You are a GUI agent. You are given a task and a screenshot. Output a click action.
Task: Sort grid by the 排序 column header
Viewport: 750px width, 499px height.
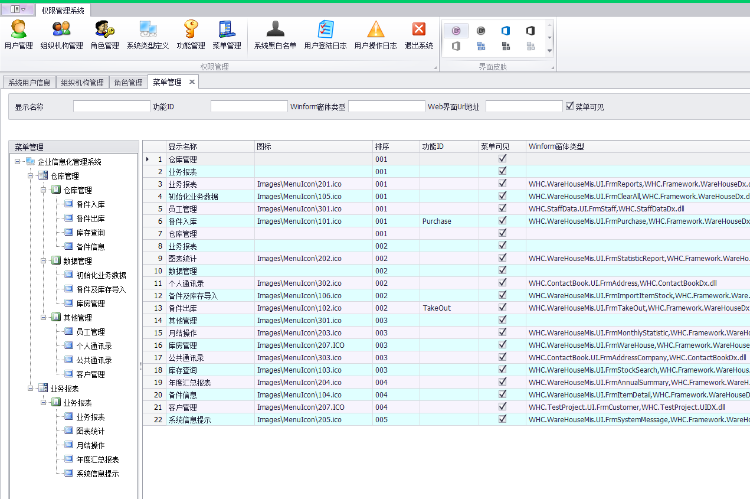[396, 146]
